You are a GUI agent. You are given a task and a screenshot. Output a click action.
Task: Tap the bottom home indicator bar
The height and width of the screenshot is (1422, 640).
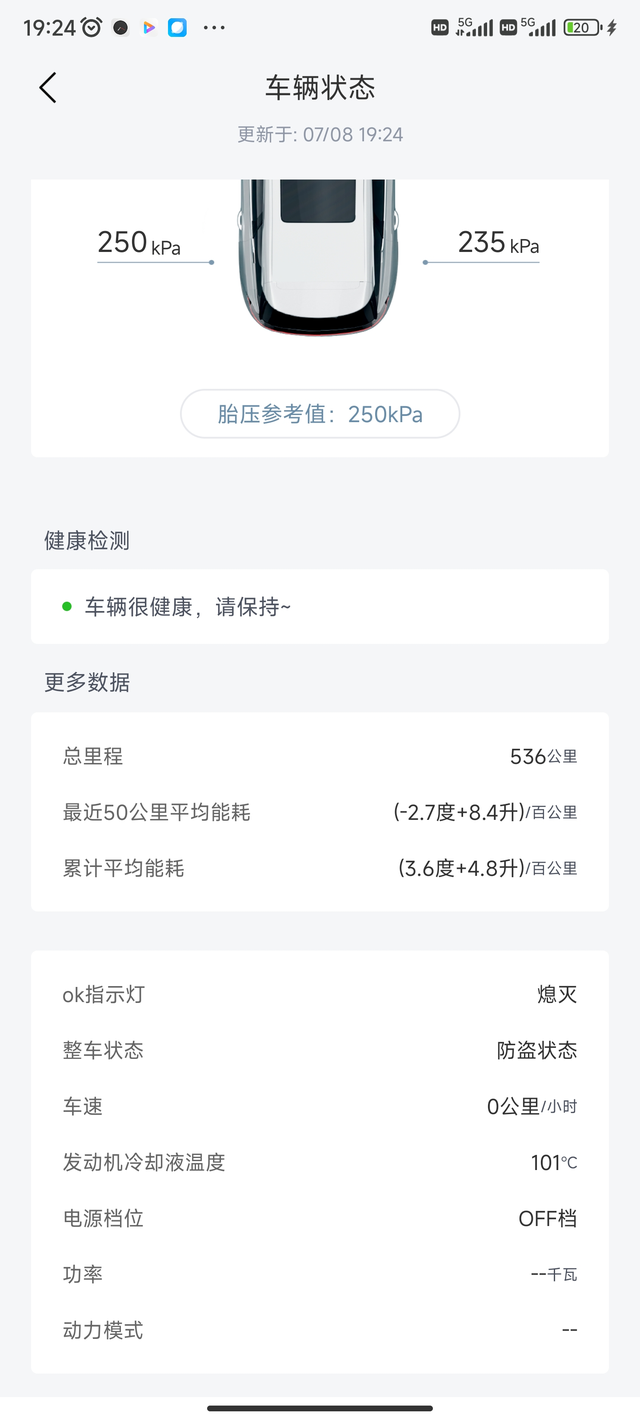coord(320,1408)
